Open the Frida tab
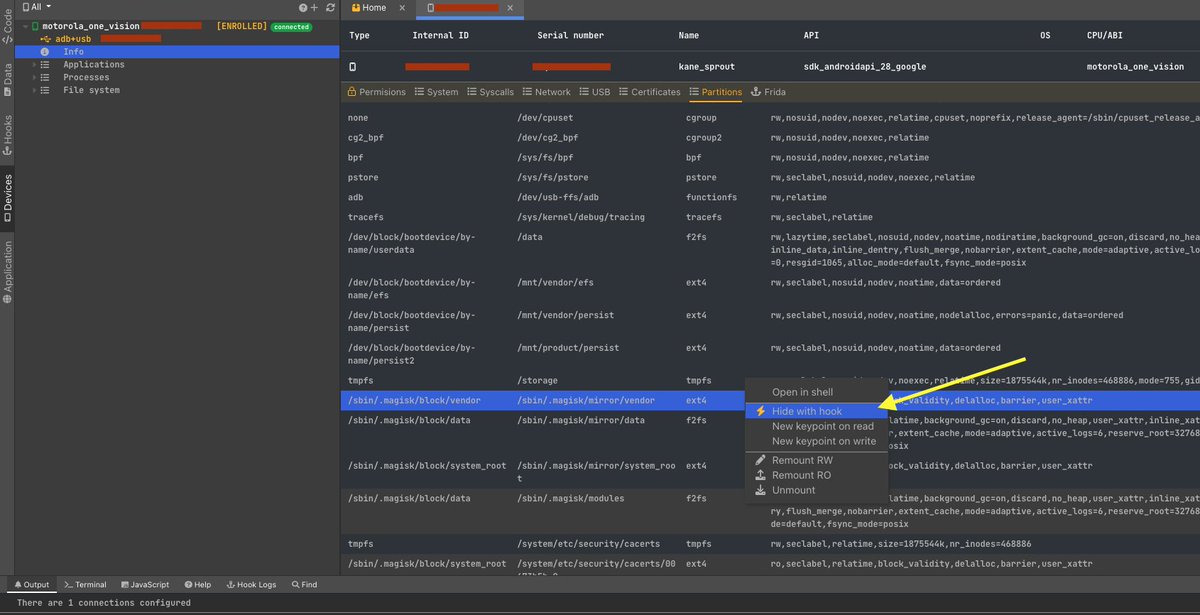Screen dimensions: 1200x615 769,91
